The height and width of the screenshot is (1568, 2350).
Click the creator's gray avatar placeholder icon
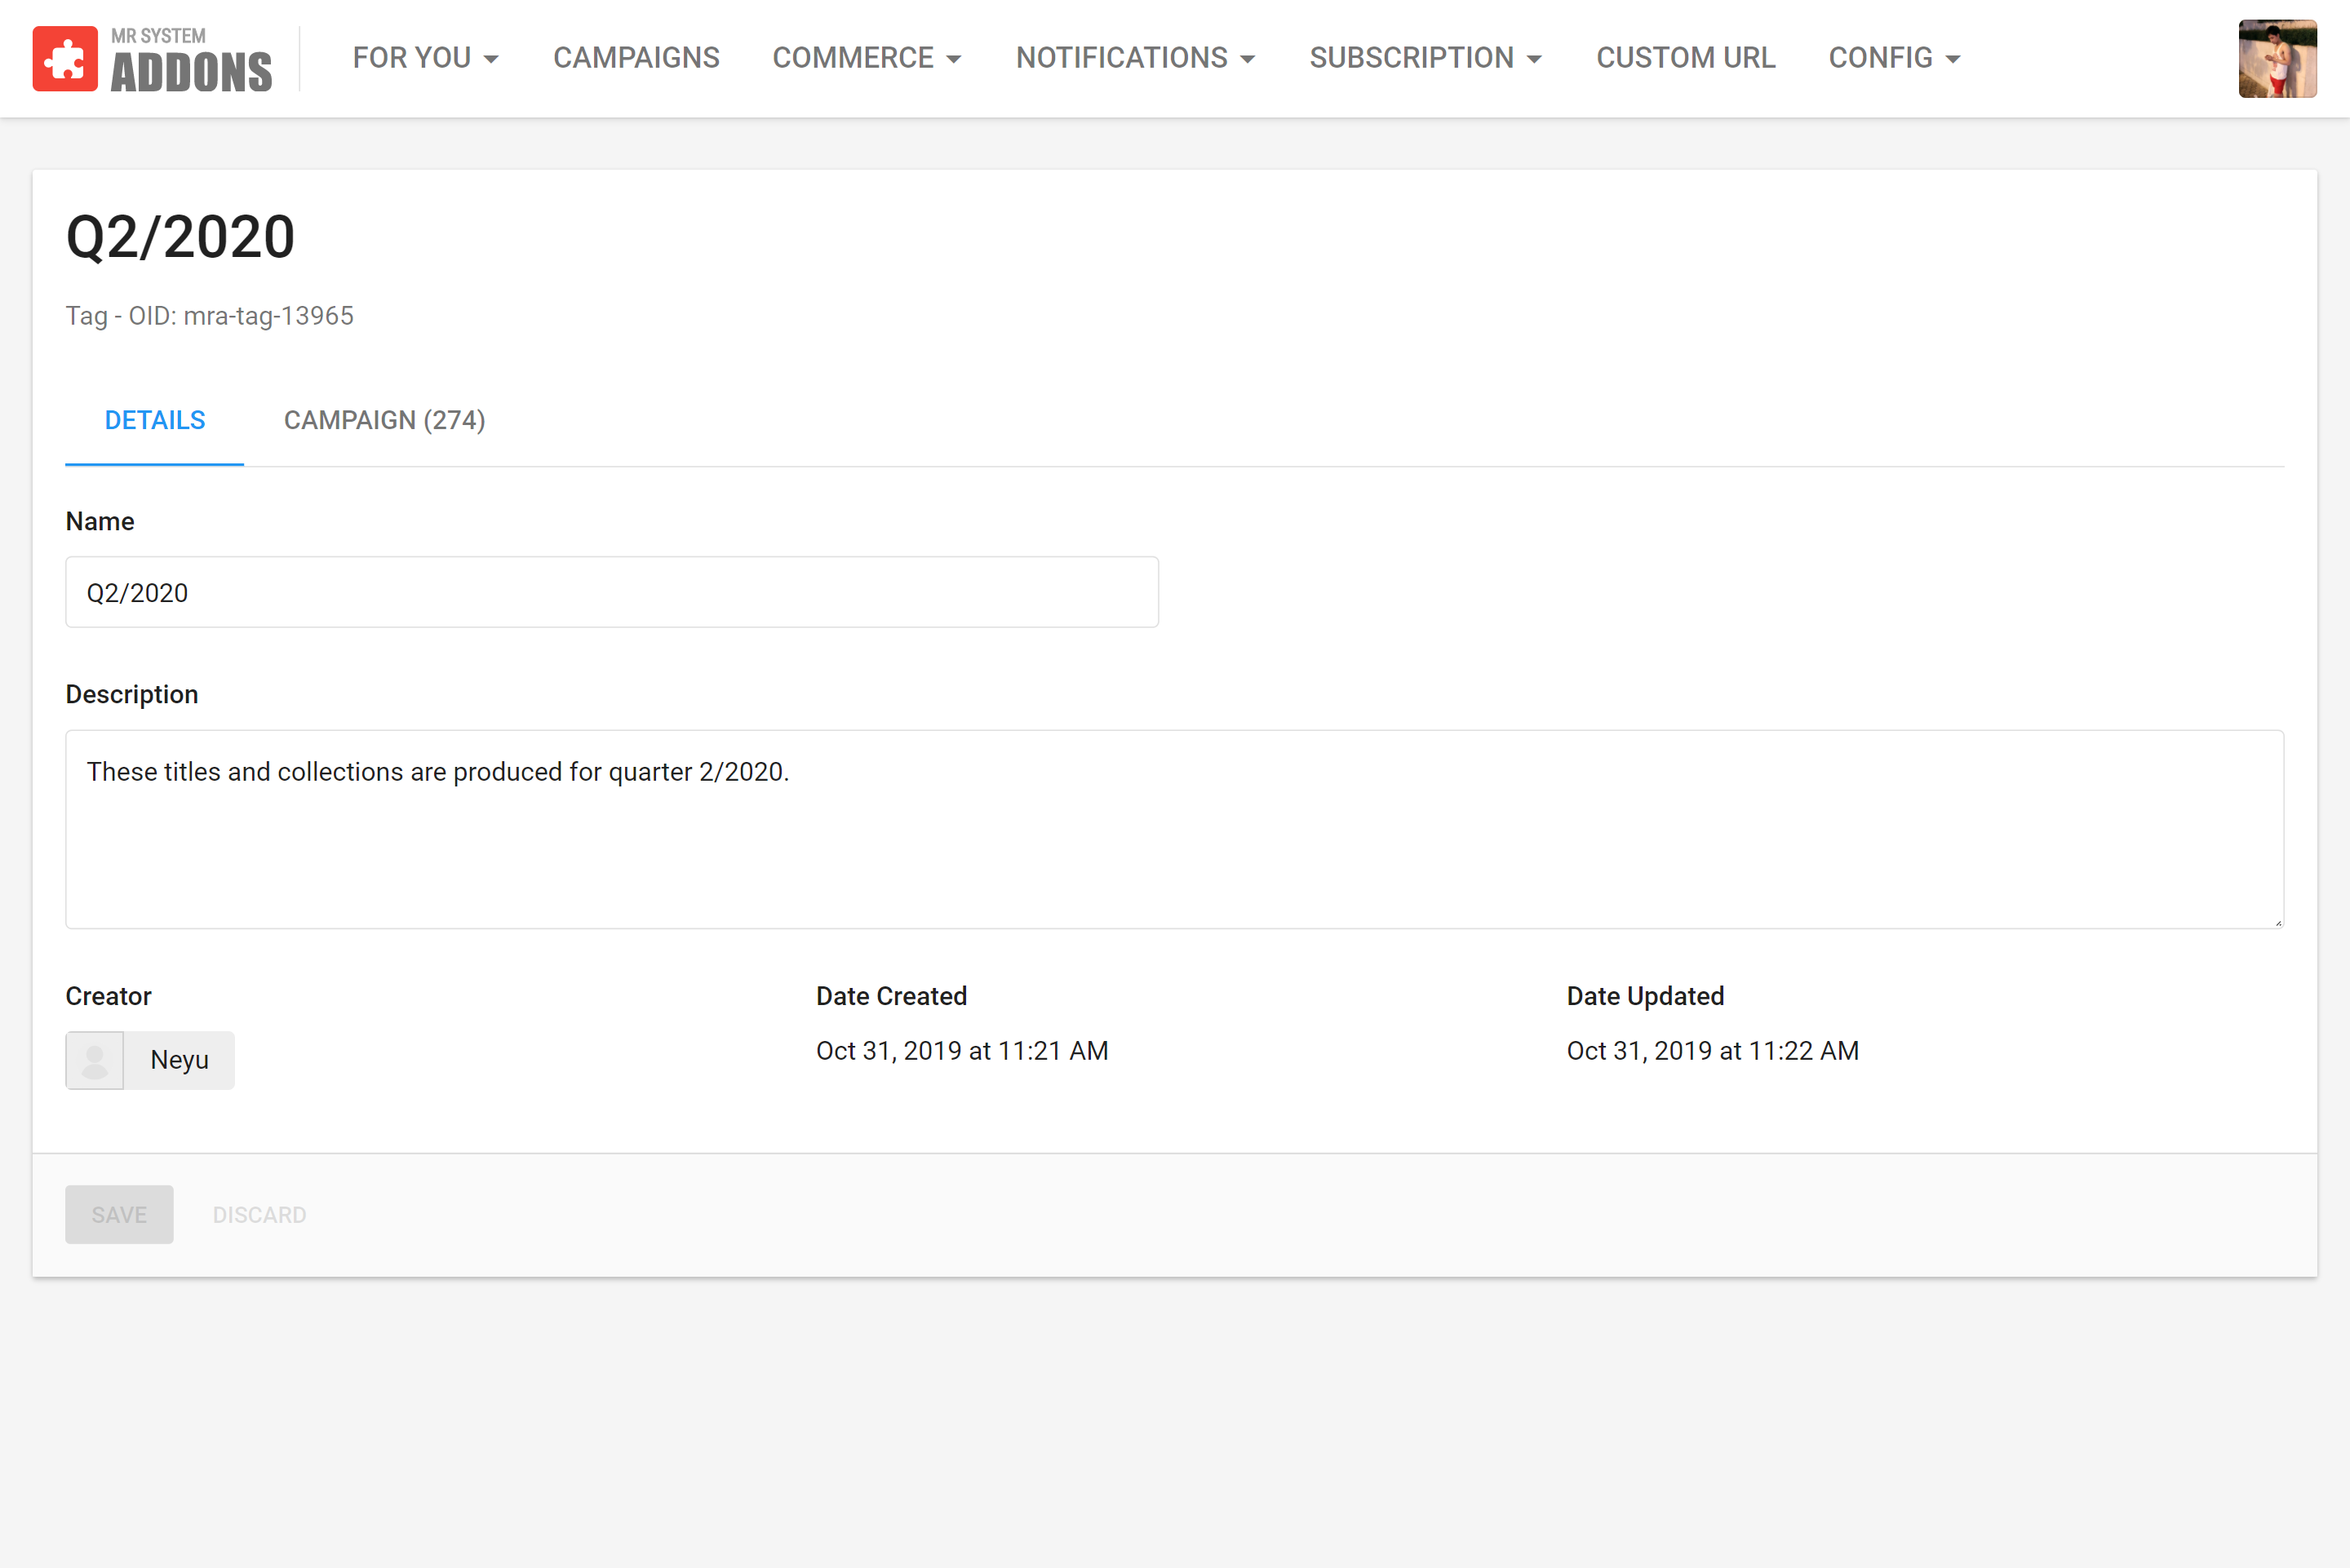[x=95, y=1060]
